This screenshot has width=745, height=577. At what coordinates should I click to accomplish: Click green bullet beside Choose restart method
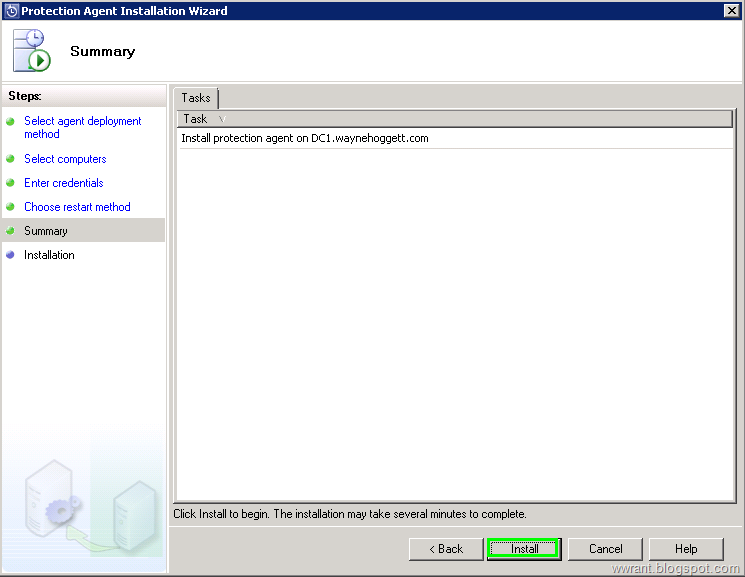click(x=10, y=207)
